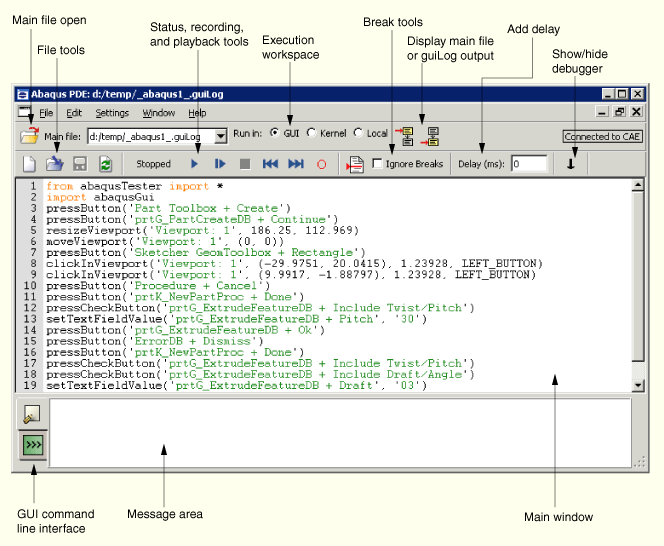Screen dimensions: 664x546
Task: Click line 1 'from abaqusTester import *'
Action: (x=135, y=186)
